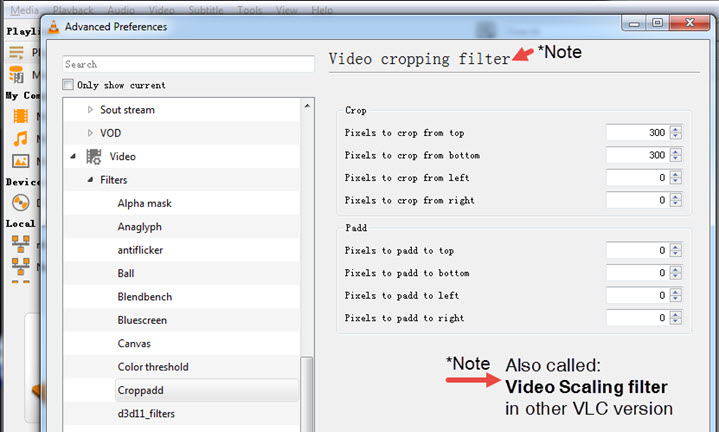Select Canvas filter
Screen dimensions: 719x432
pos(134,343)
